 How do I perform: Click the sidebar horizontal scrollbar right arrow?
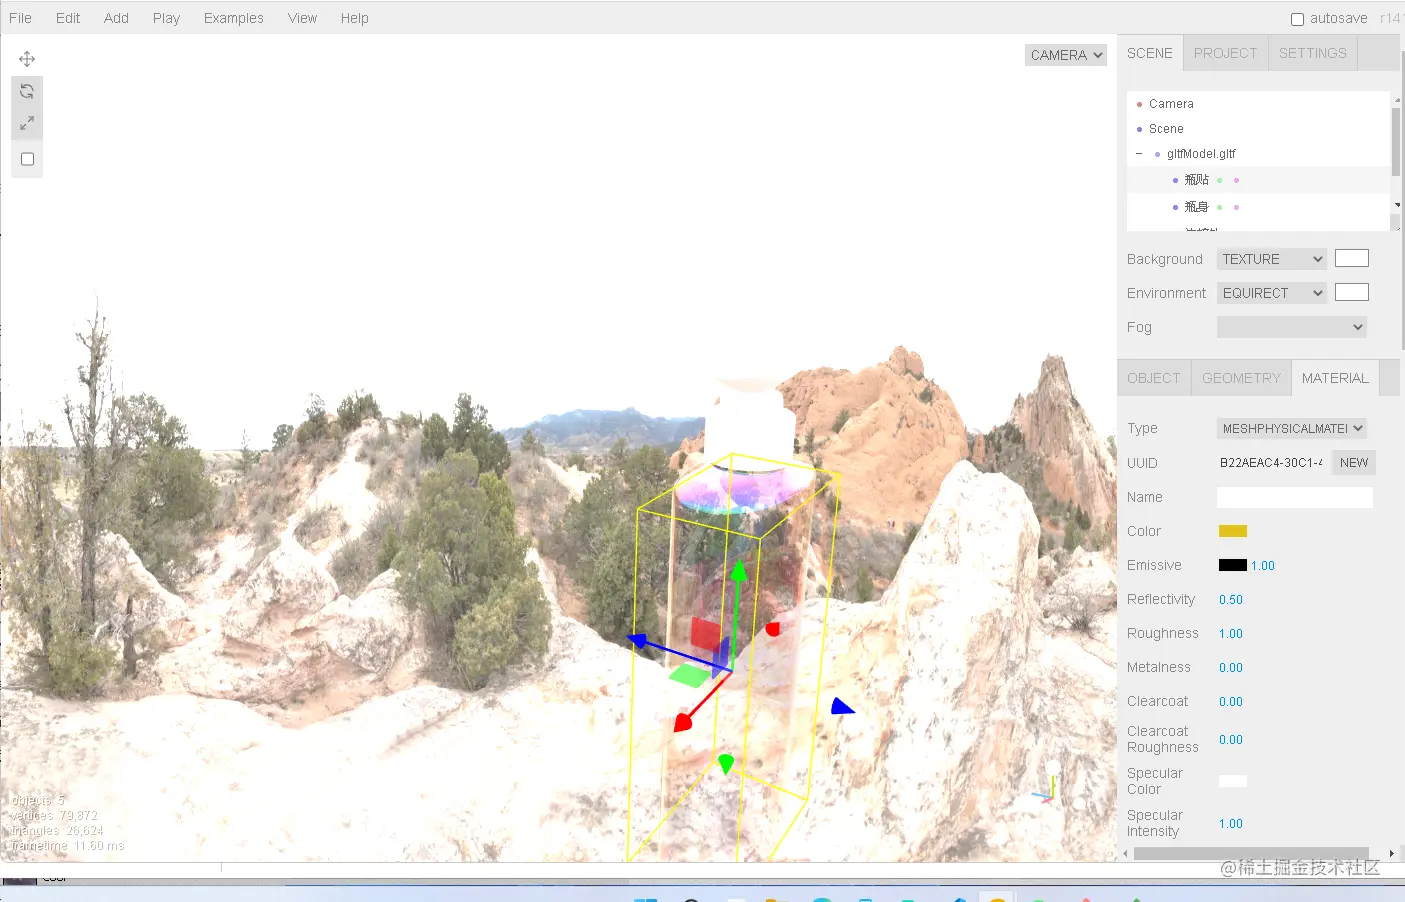point(1391,854)
